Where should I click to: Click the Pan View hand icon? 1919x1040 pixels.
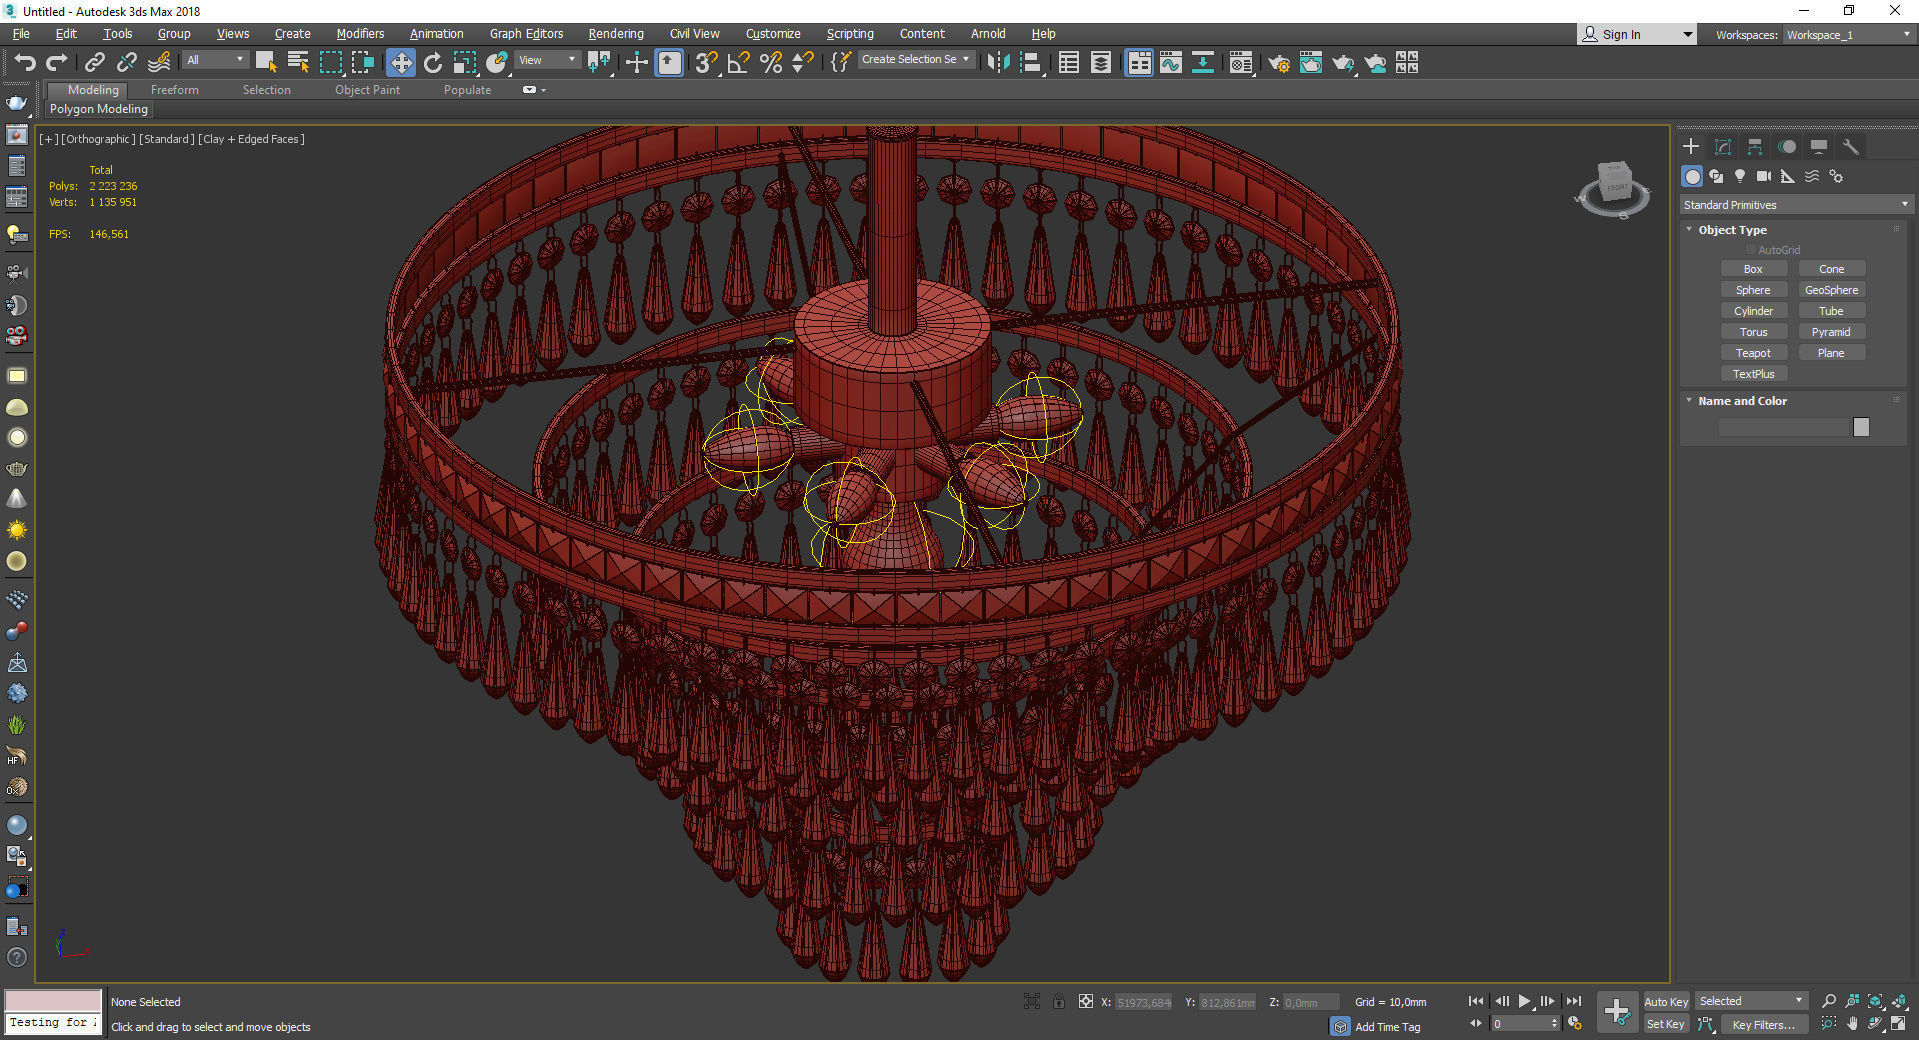(x=1852, y=1023)
